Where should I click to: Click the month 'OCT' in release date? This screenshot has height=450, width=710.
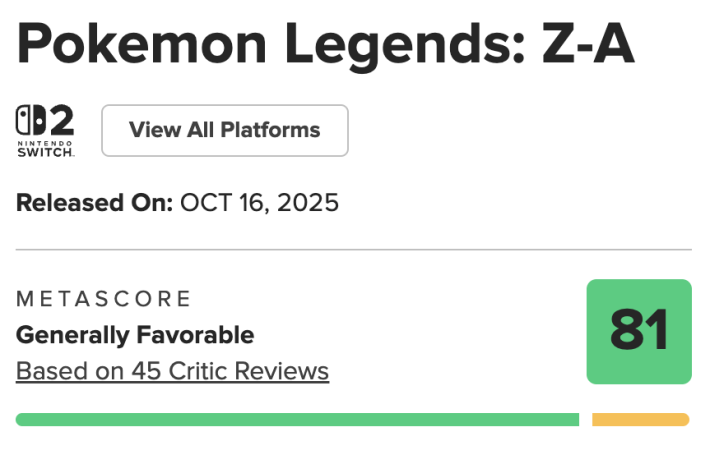[206, 204]
